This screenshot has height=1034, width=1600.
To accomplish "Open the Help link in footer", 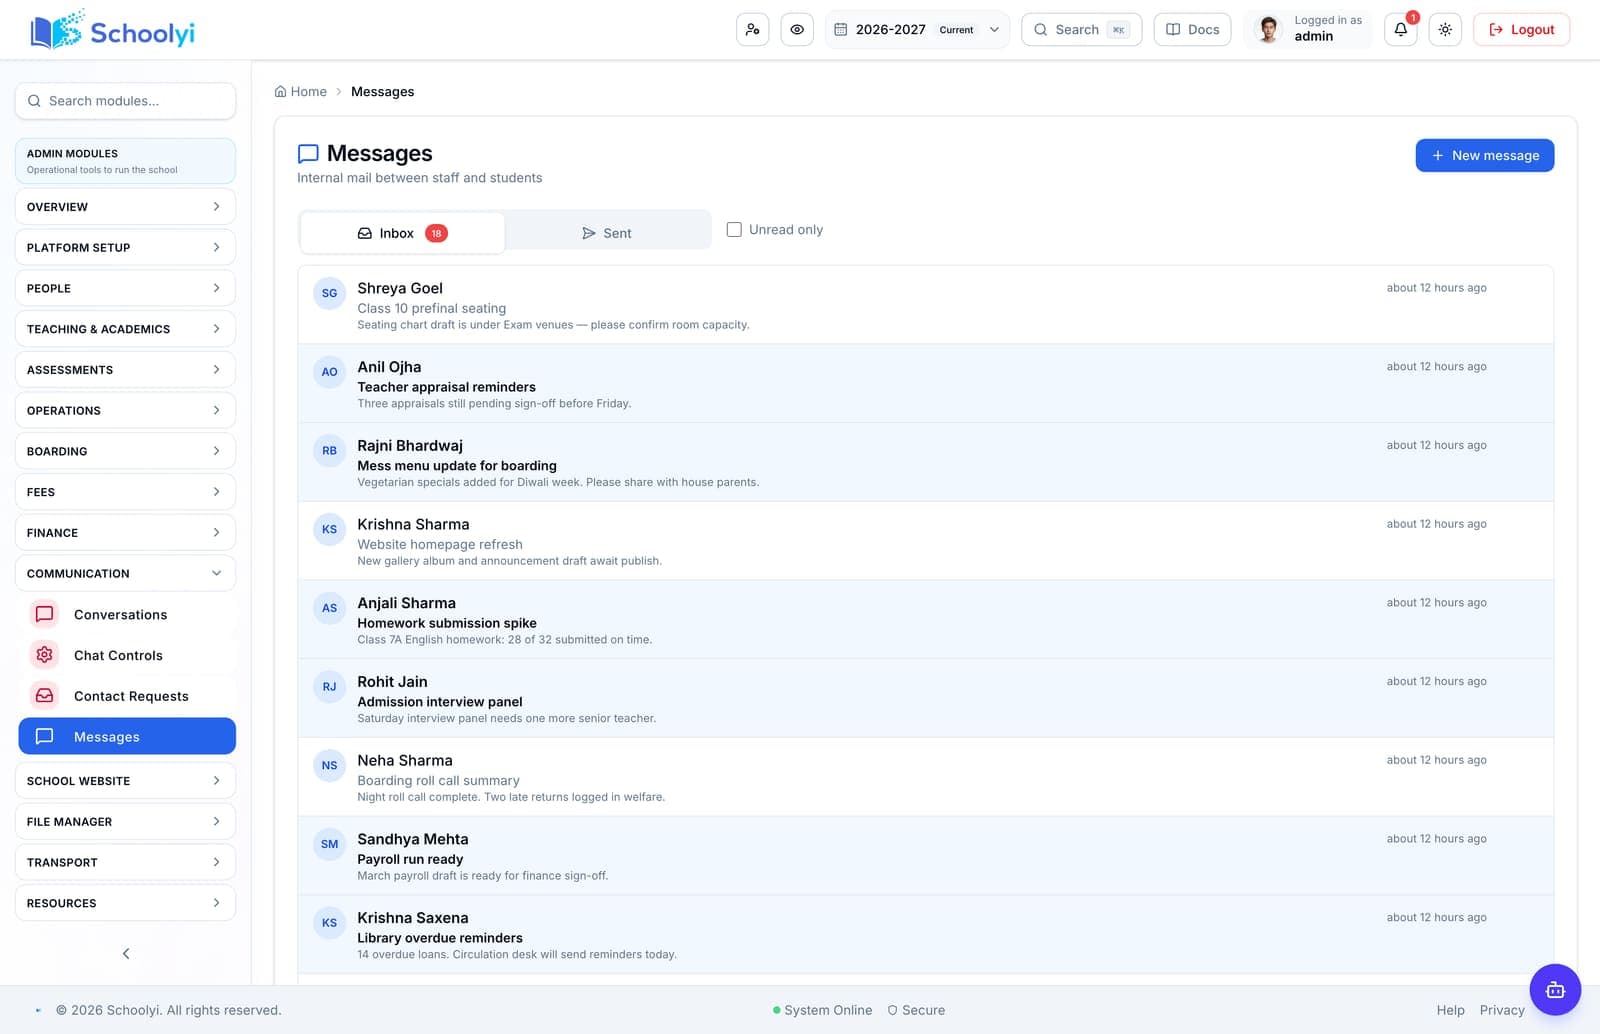I will tap(1450, 1010).
